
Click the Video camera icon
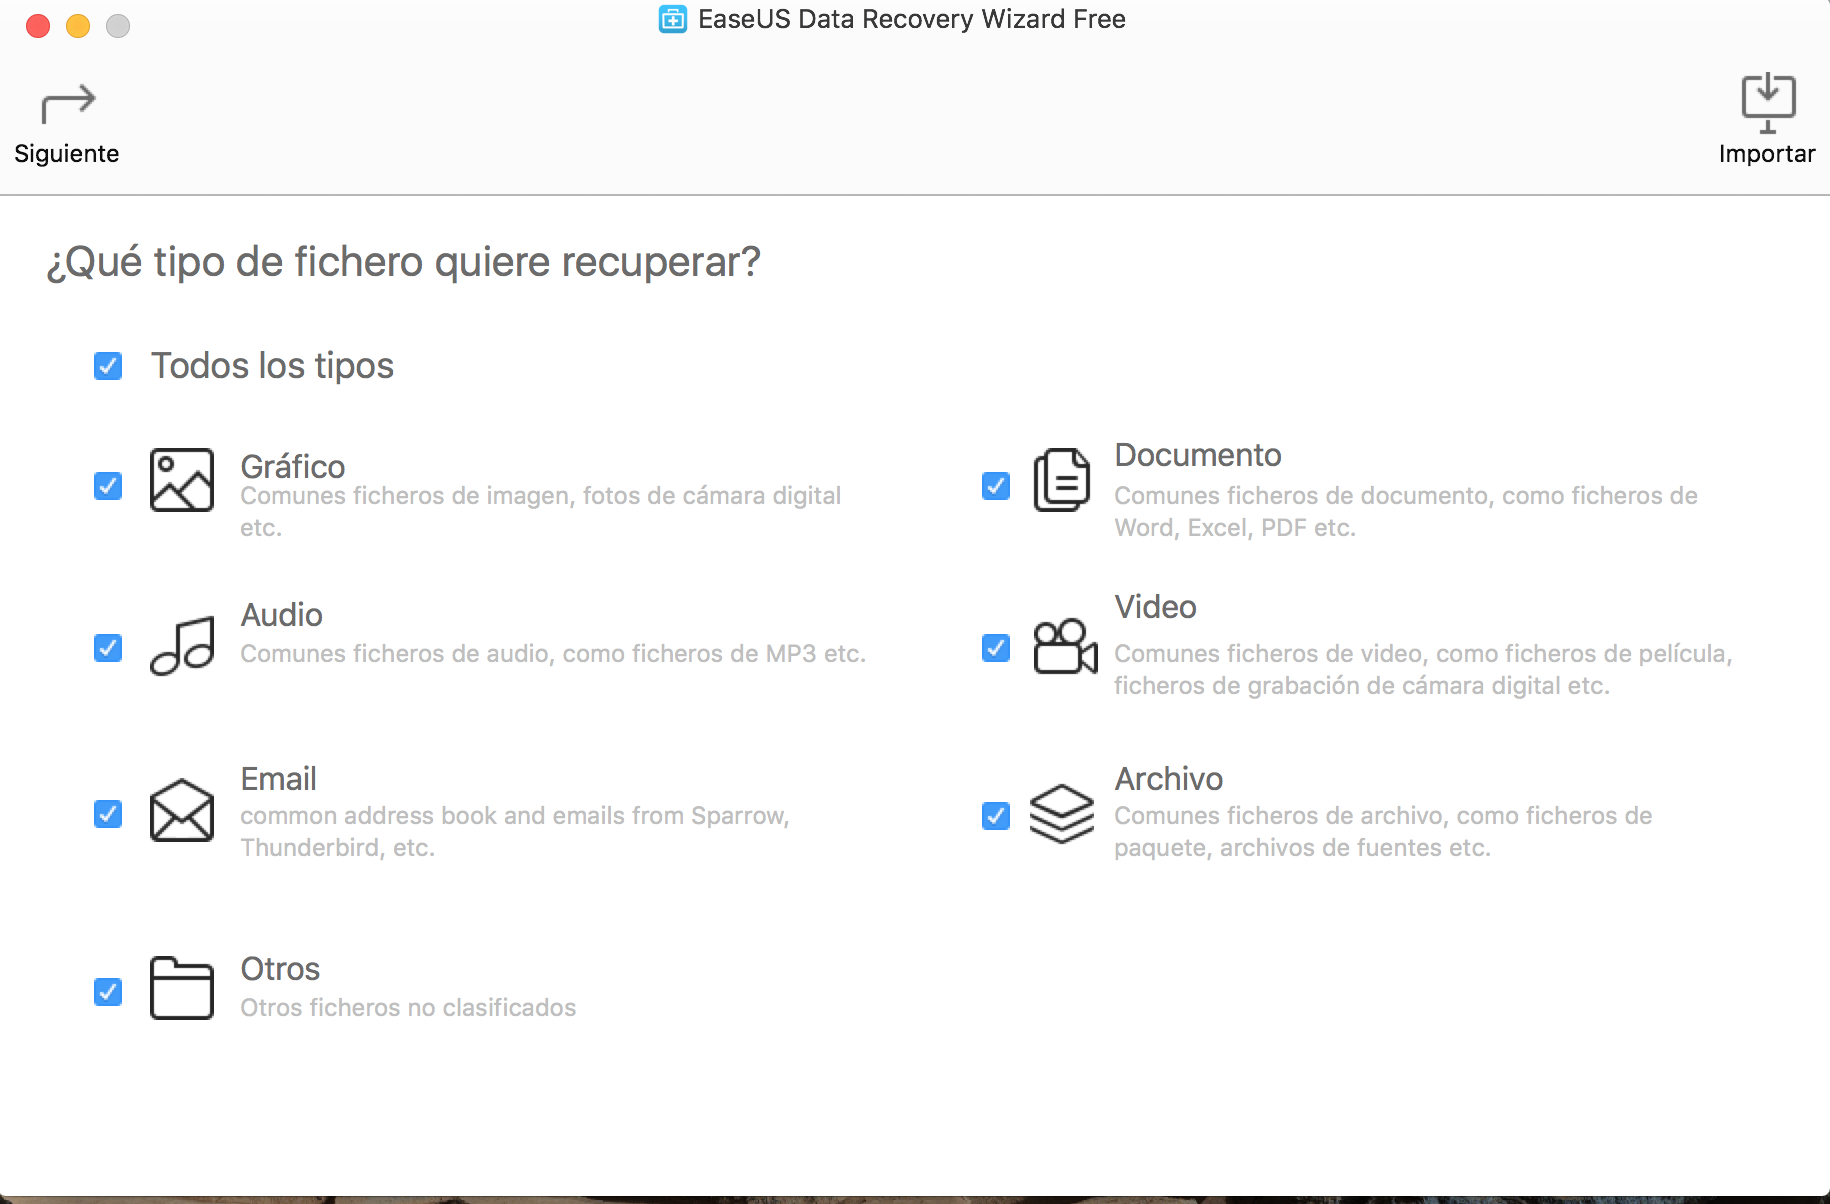[1064, 647]
